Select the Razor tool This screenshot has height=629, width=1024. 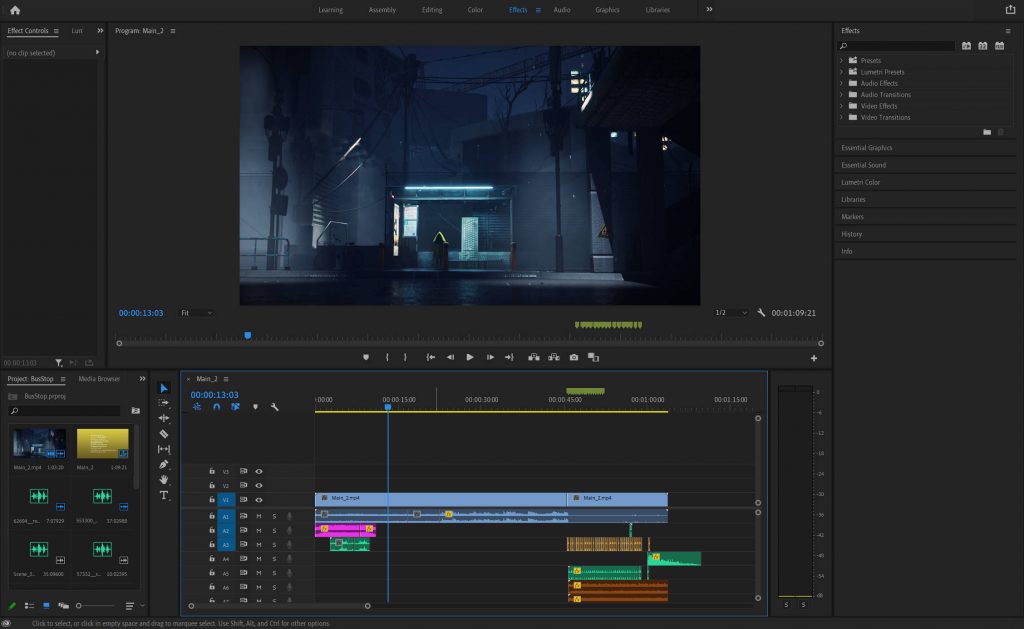(x=164, y=434)
